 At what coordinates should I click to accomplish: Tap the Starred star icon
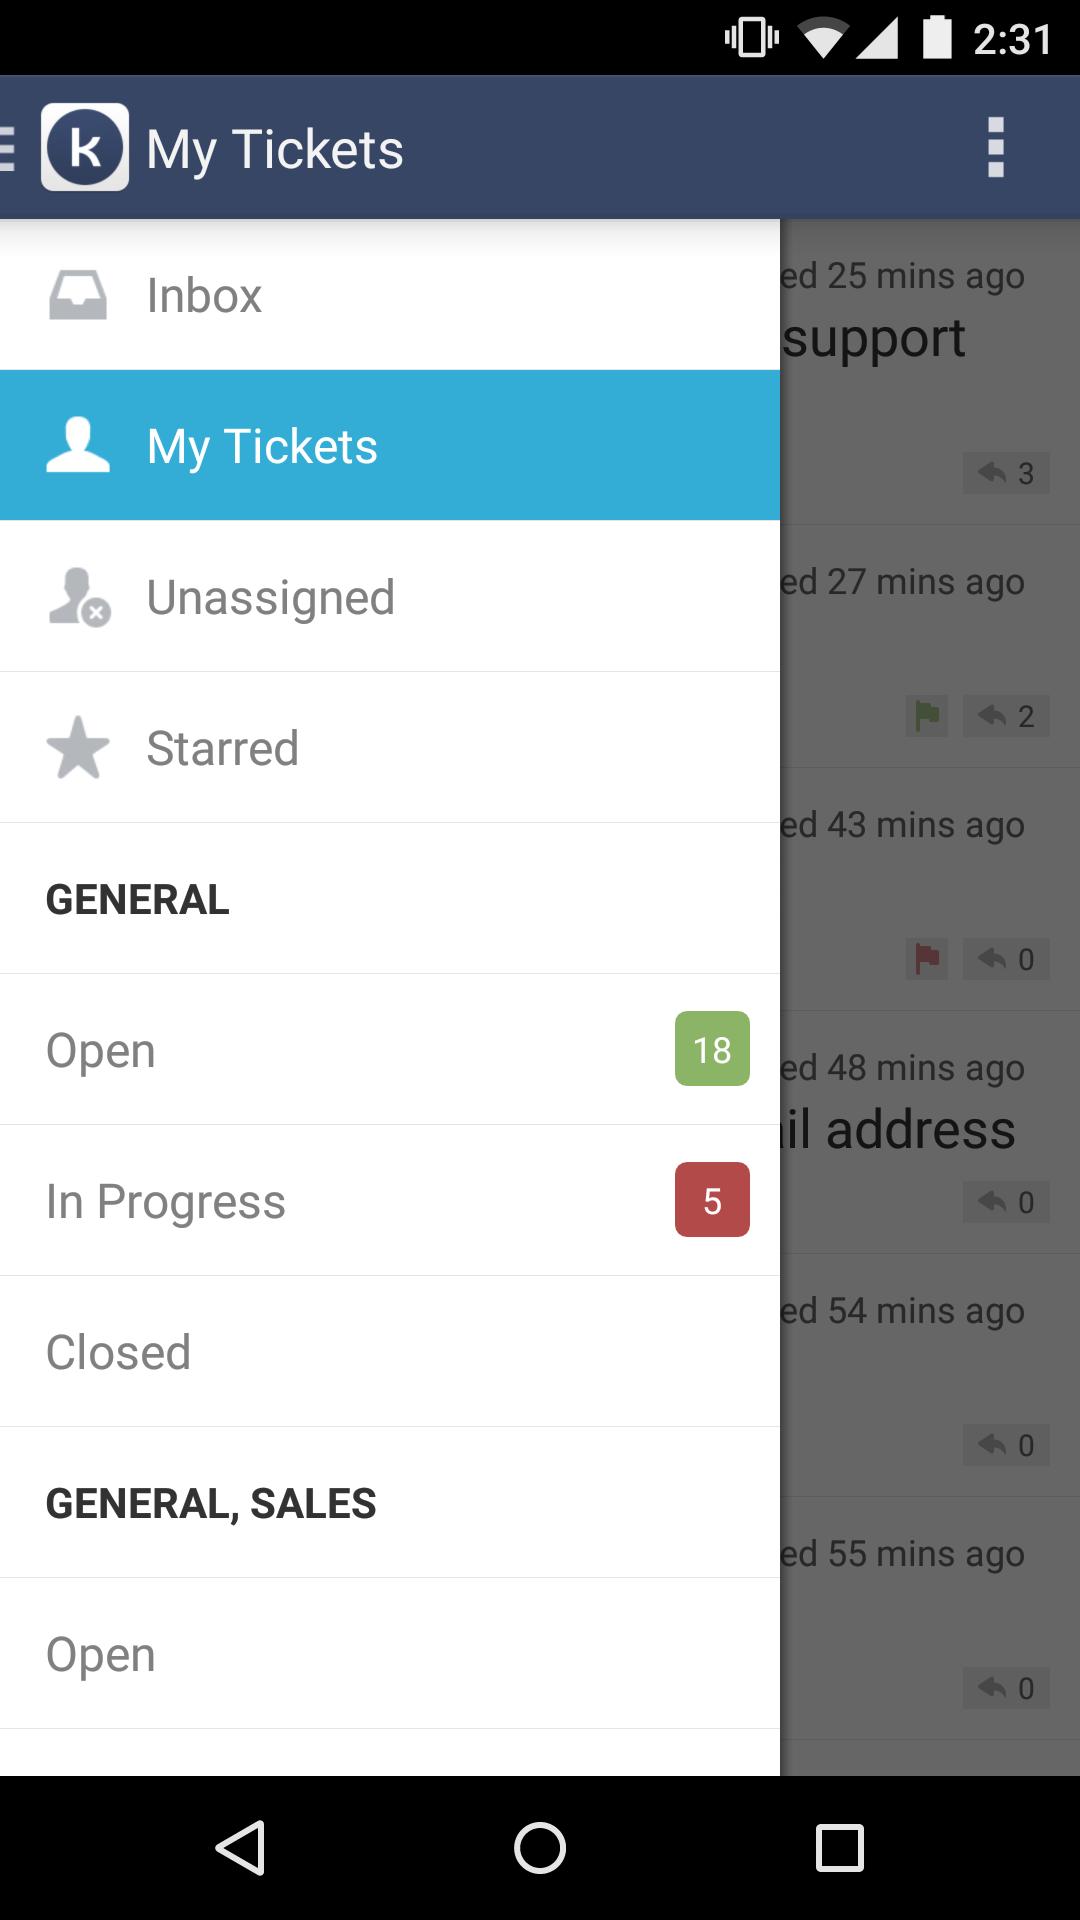point(78,748)
